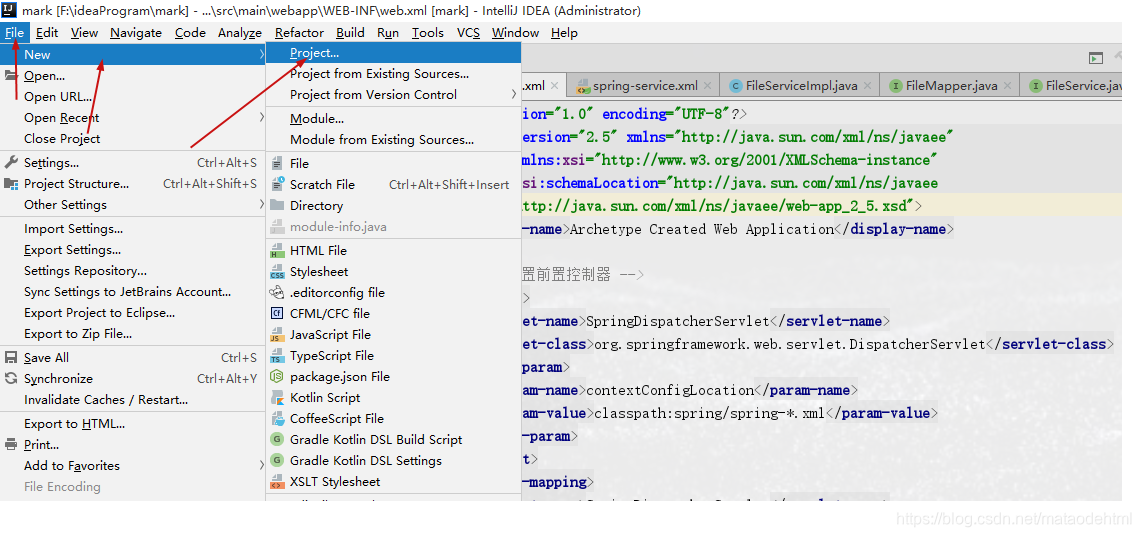Create an XSLT Stylesheet
This screenshot has width=1141, height=537.
(x=394, y=483)
